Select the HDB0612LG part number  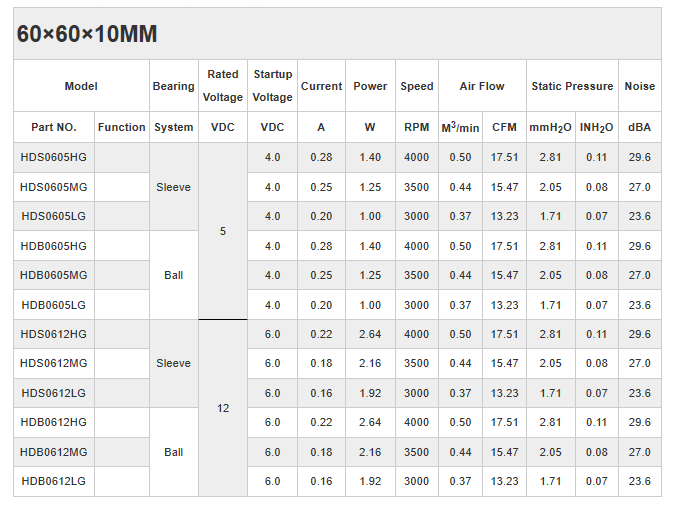(54, 481)
